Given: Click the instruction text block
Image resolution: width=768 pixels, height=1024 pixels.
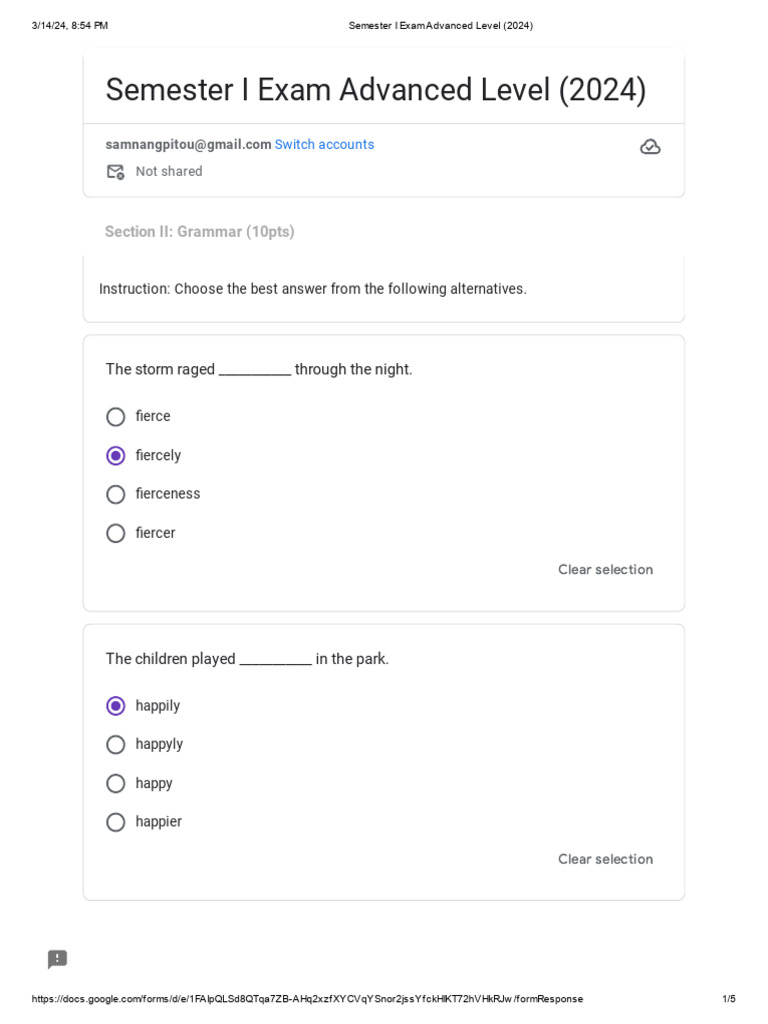Looking at the screenshot, I should [313, 289].
